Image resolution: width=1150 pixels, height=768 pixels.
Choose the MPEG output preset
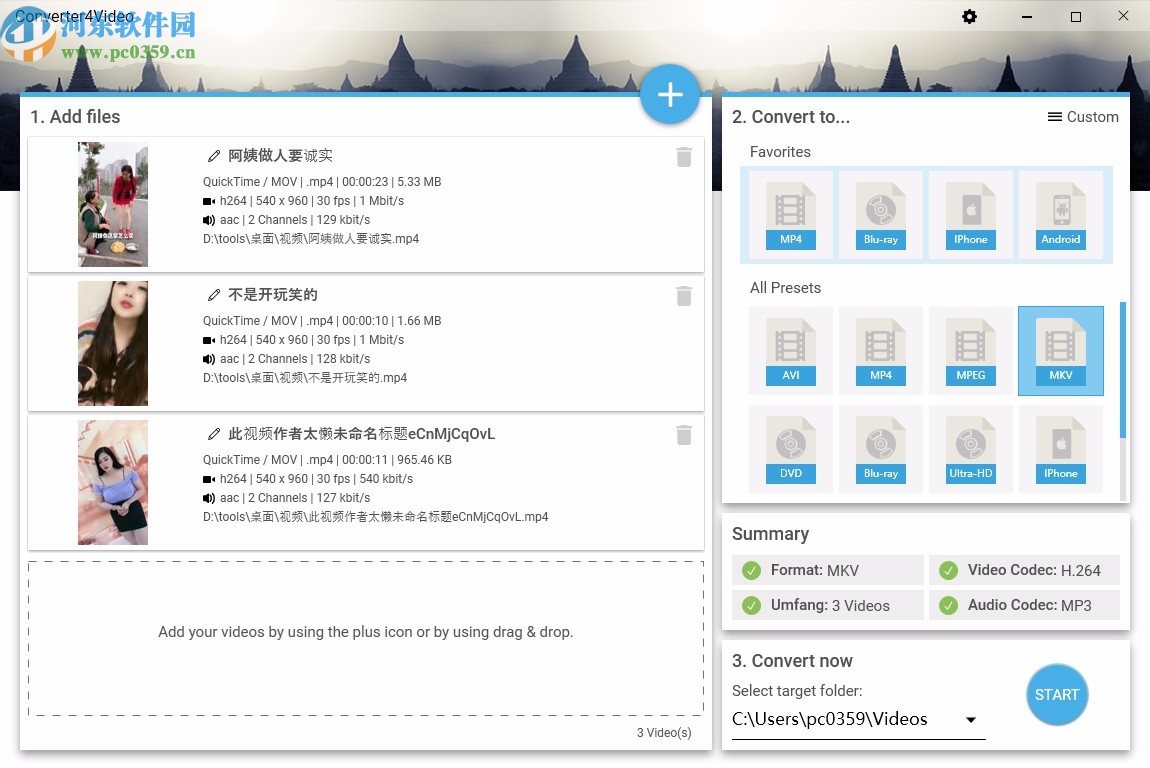pyautogui.click(x=970, y=350)
